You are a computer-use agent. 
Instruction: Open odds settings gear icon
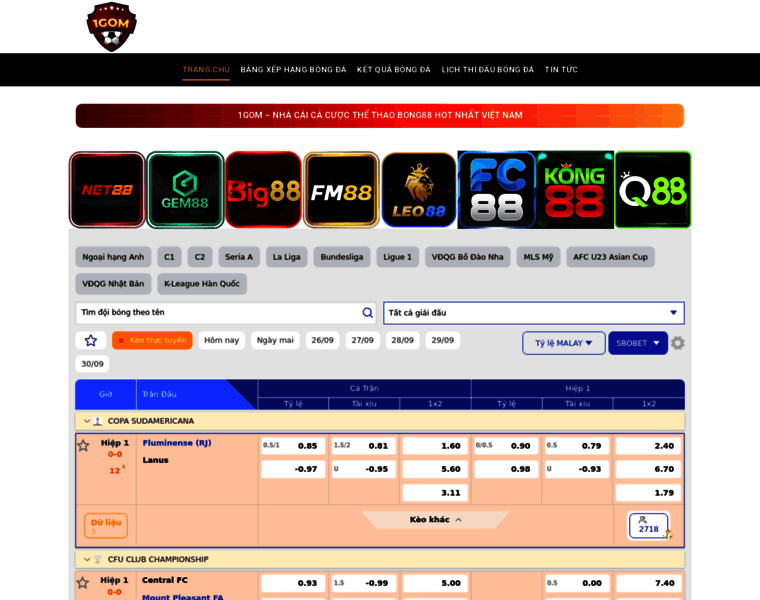(678, 343)
